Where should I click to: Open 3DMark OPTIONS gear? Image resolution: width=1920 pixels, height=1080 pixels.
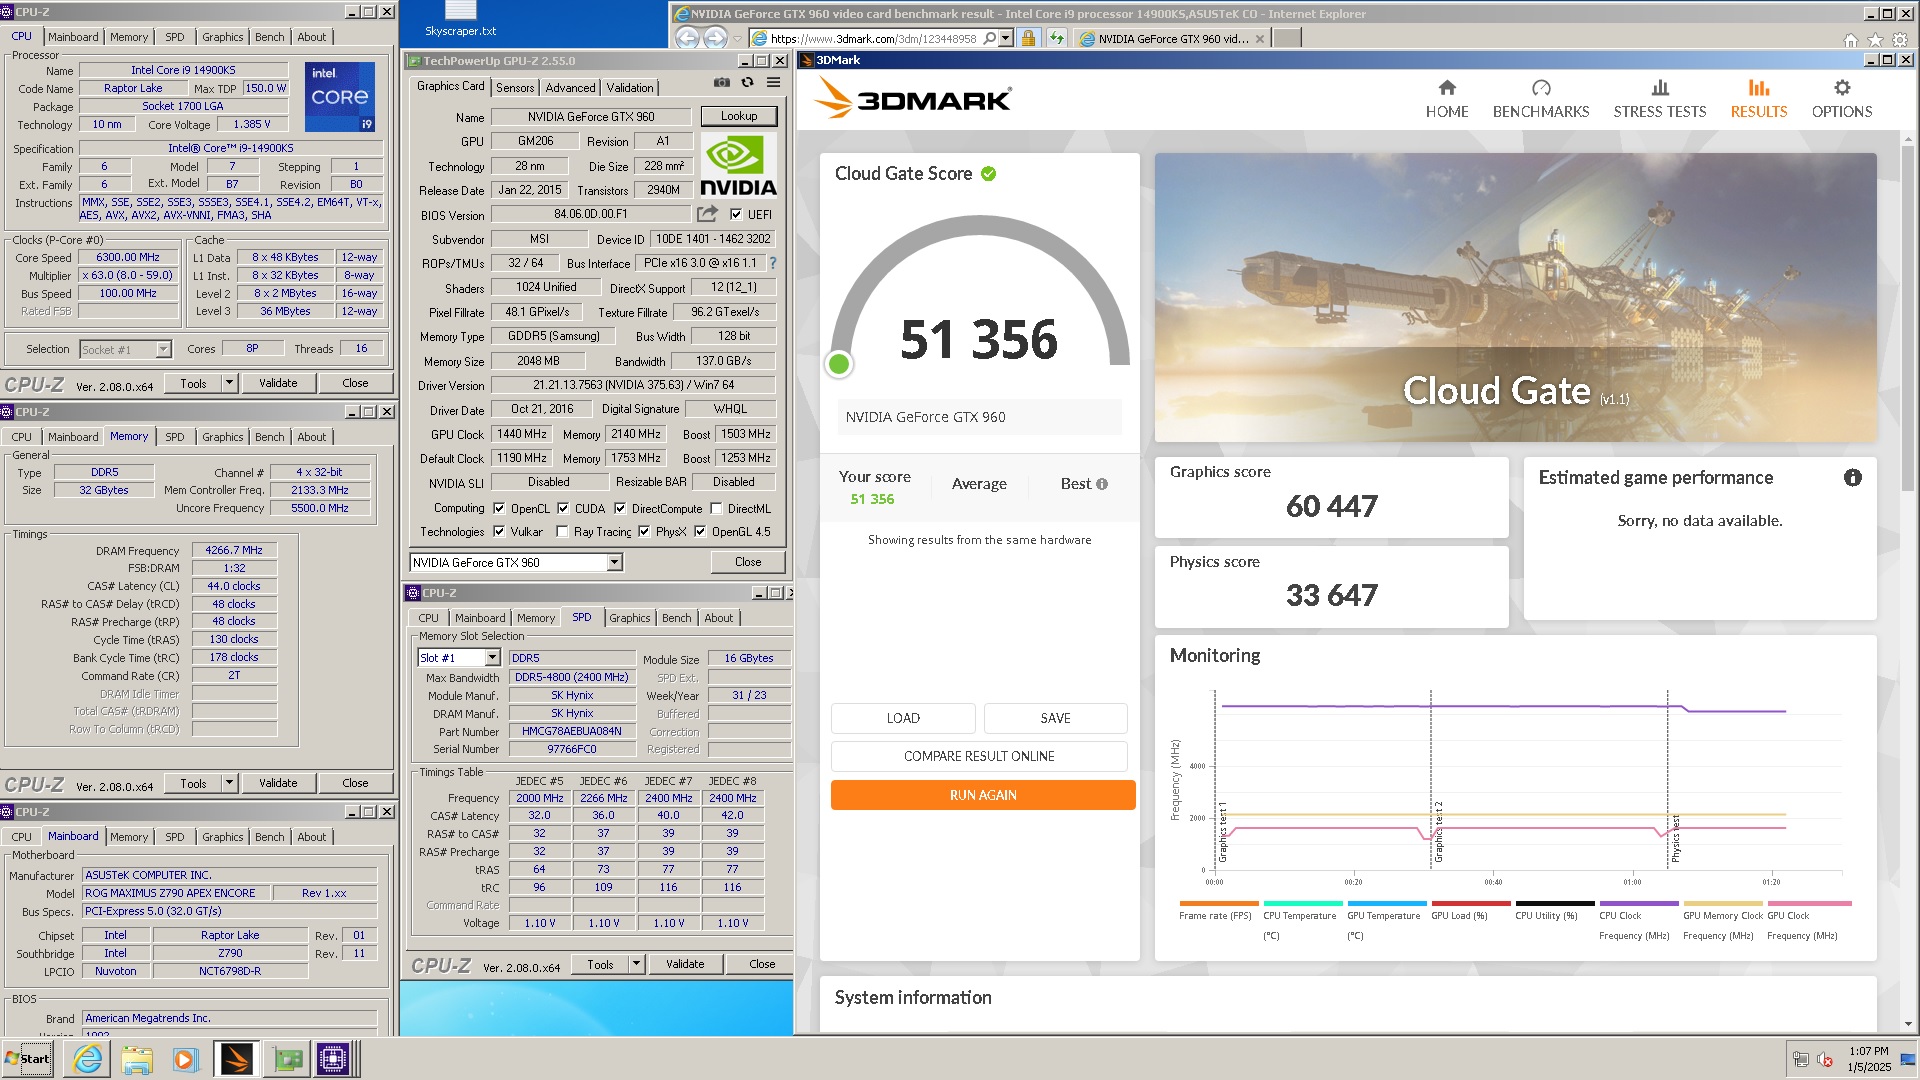1842,88
